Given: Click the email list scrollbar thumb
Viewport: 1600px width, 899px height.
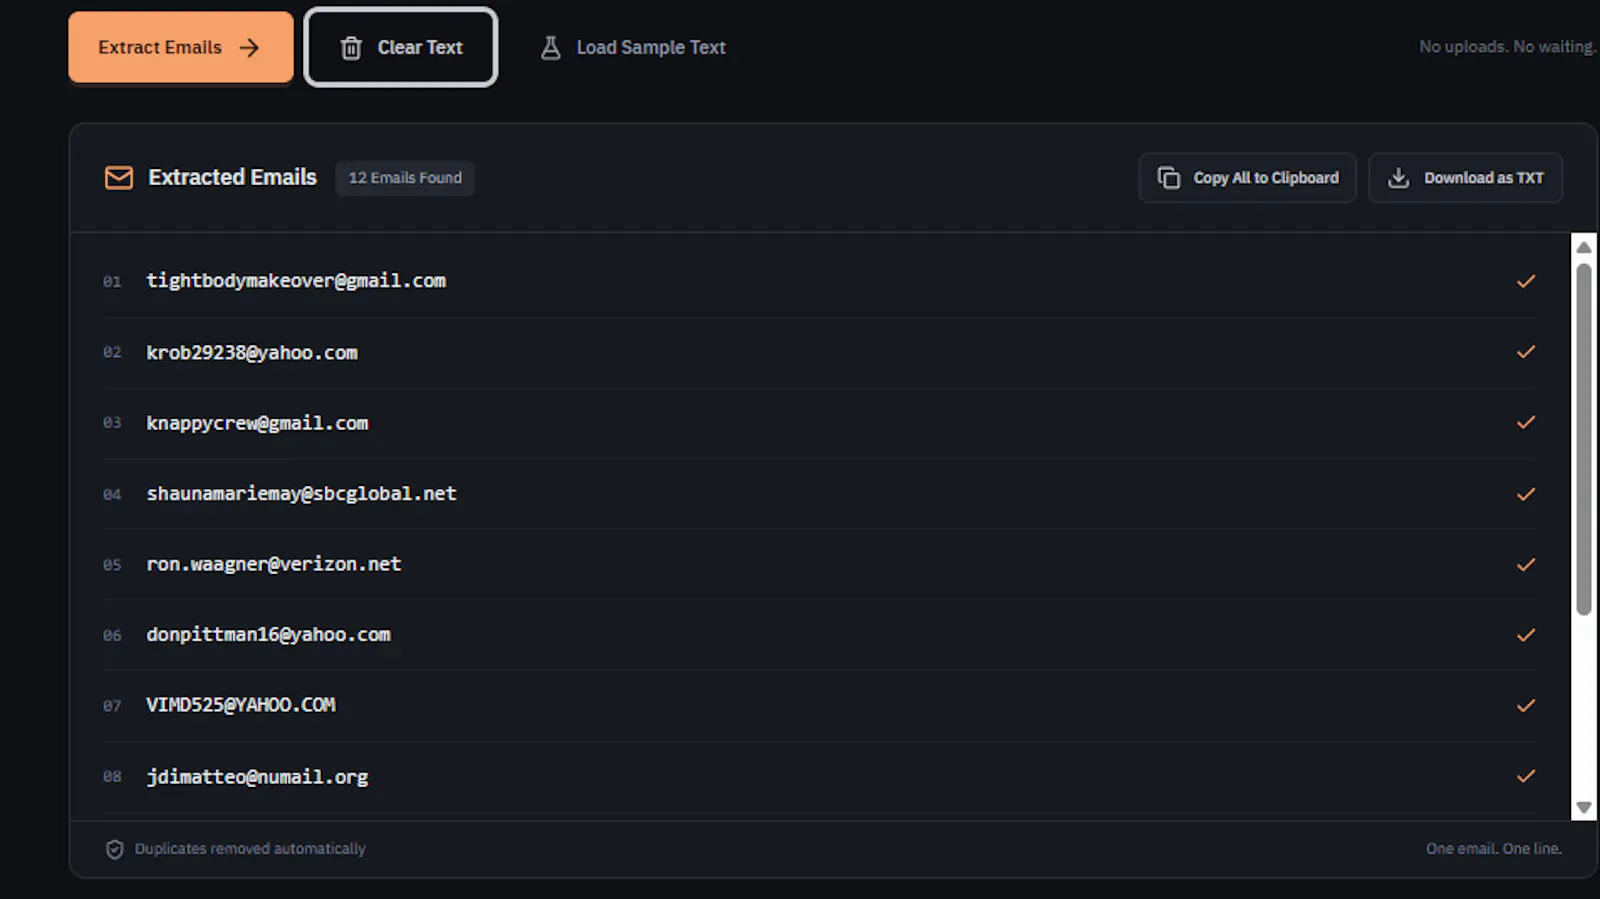Looking at the screenshot, I should tap(1584, 439).
